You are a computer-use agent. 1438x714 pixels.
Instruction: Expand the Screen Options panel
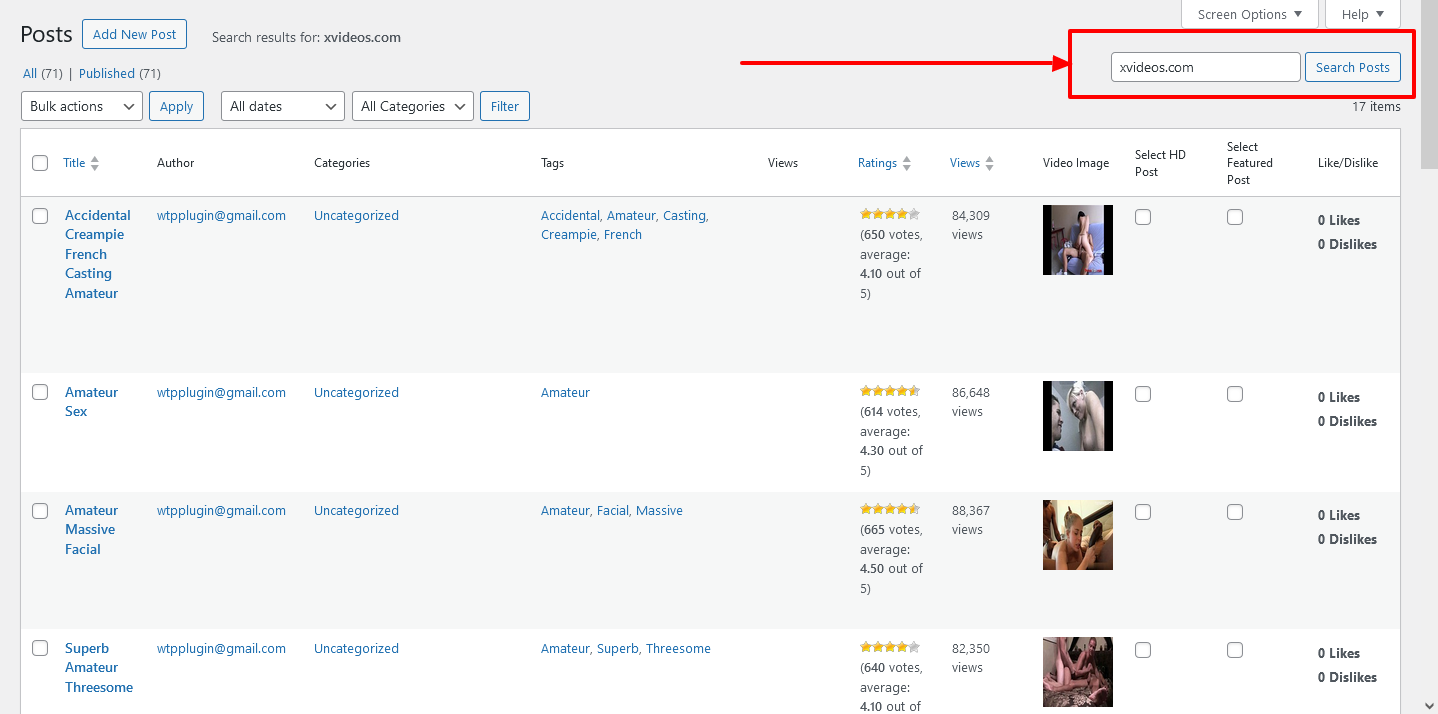pyautogui.click(x=1248, y=14)
